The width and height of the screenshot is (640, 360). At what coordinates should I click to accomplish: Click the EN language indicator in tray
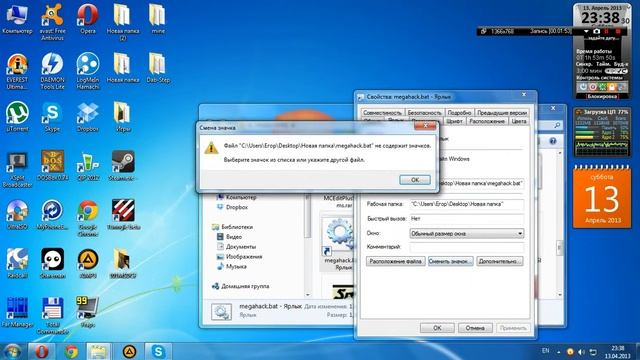coord(545,351)
